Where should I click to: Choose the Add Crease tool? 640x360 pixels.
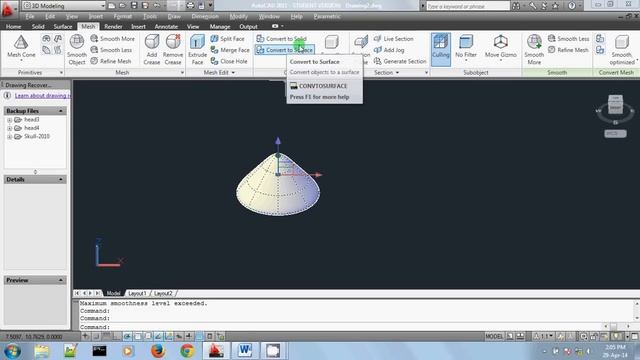(x=152, y=49)
